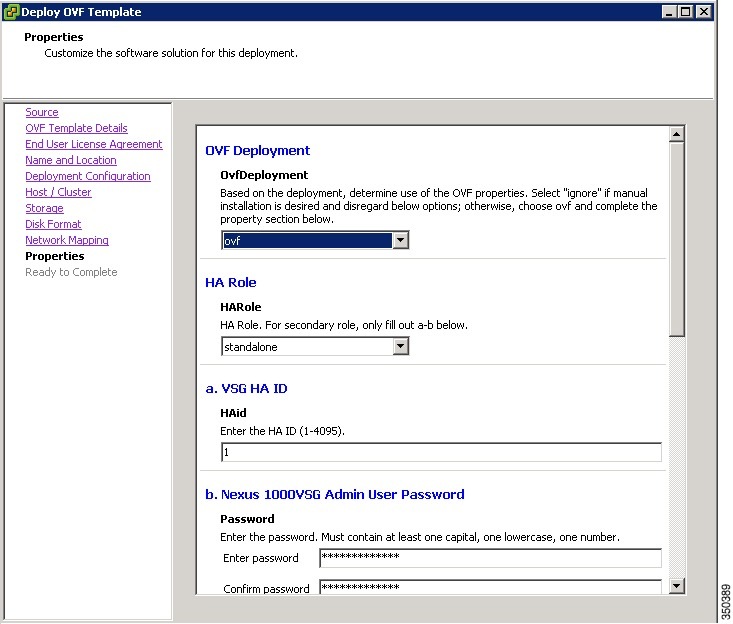Jump to Disk Format step

click(x=53, y=224)
